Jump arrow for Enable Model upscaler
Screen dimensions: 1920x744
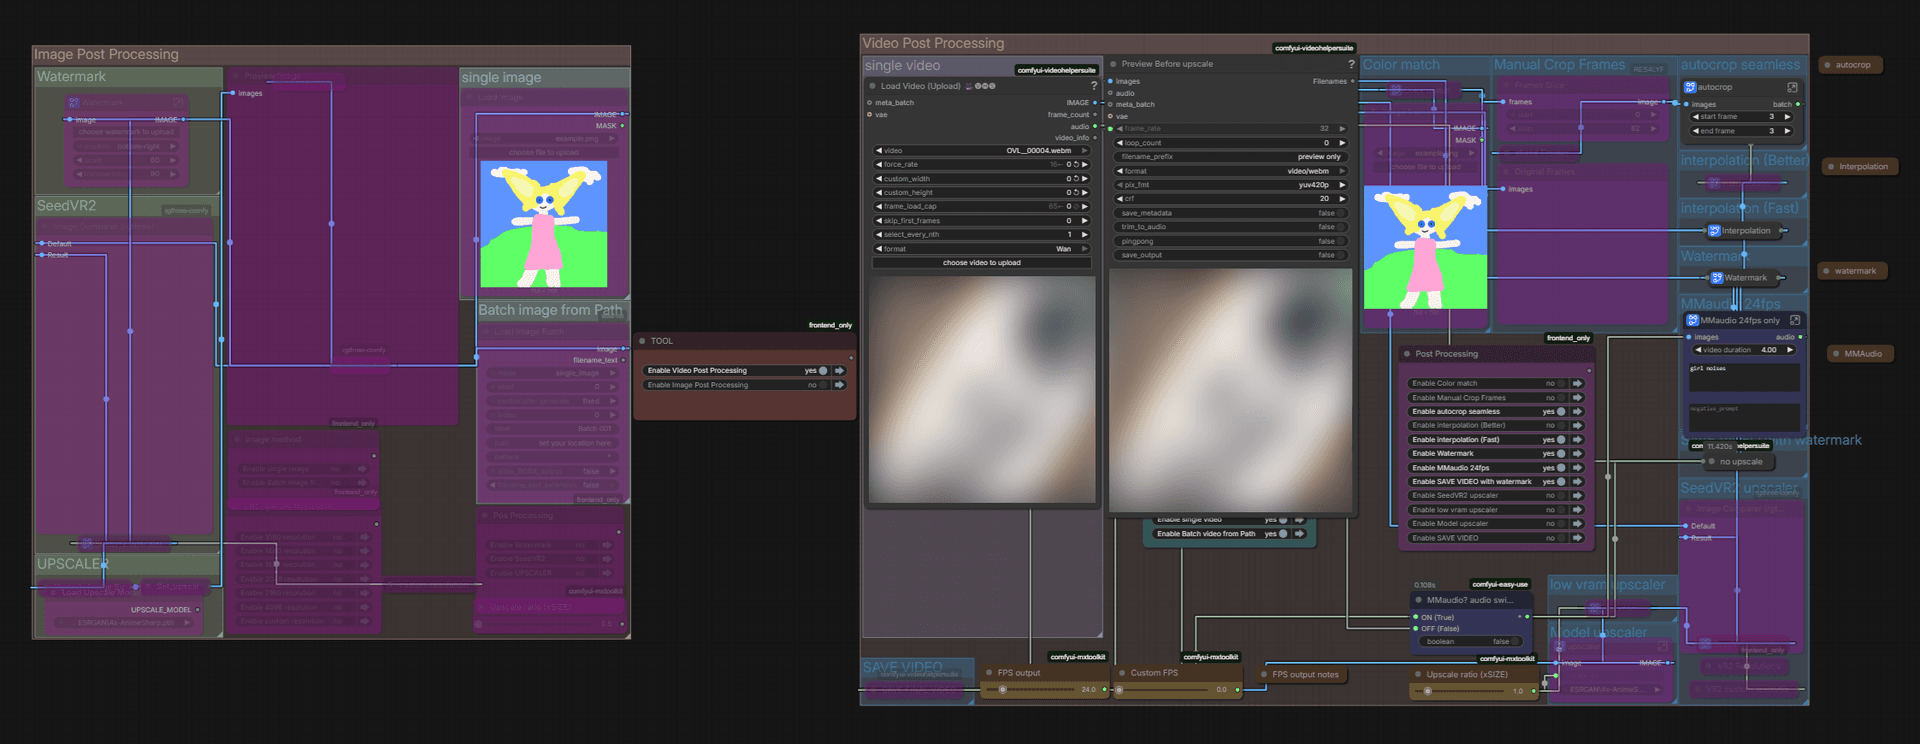1577,524
